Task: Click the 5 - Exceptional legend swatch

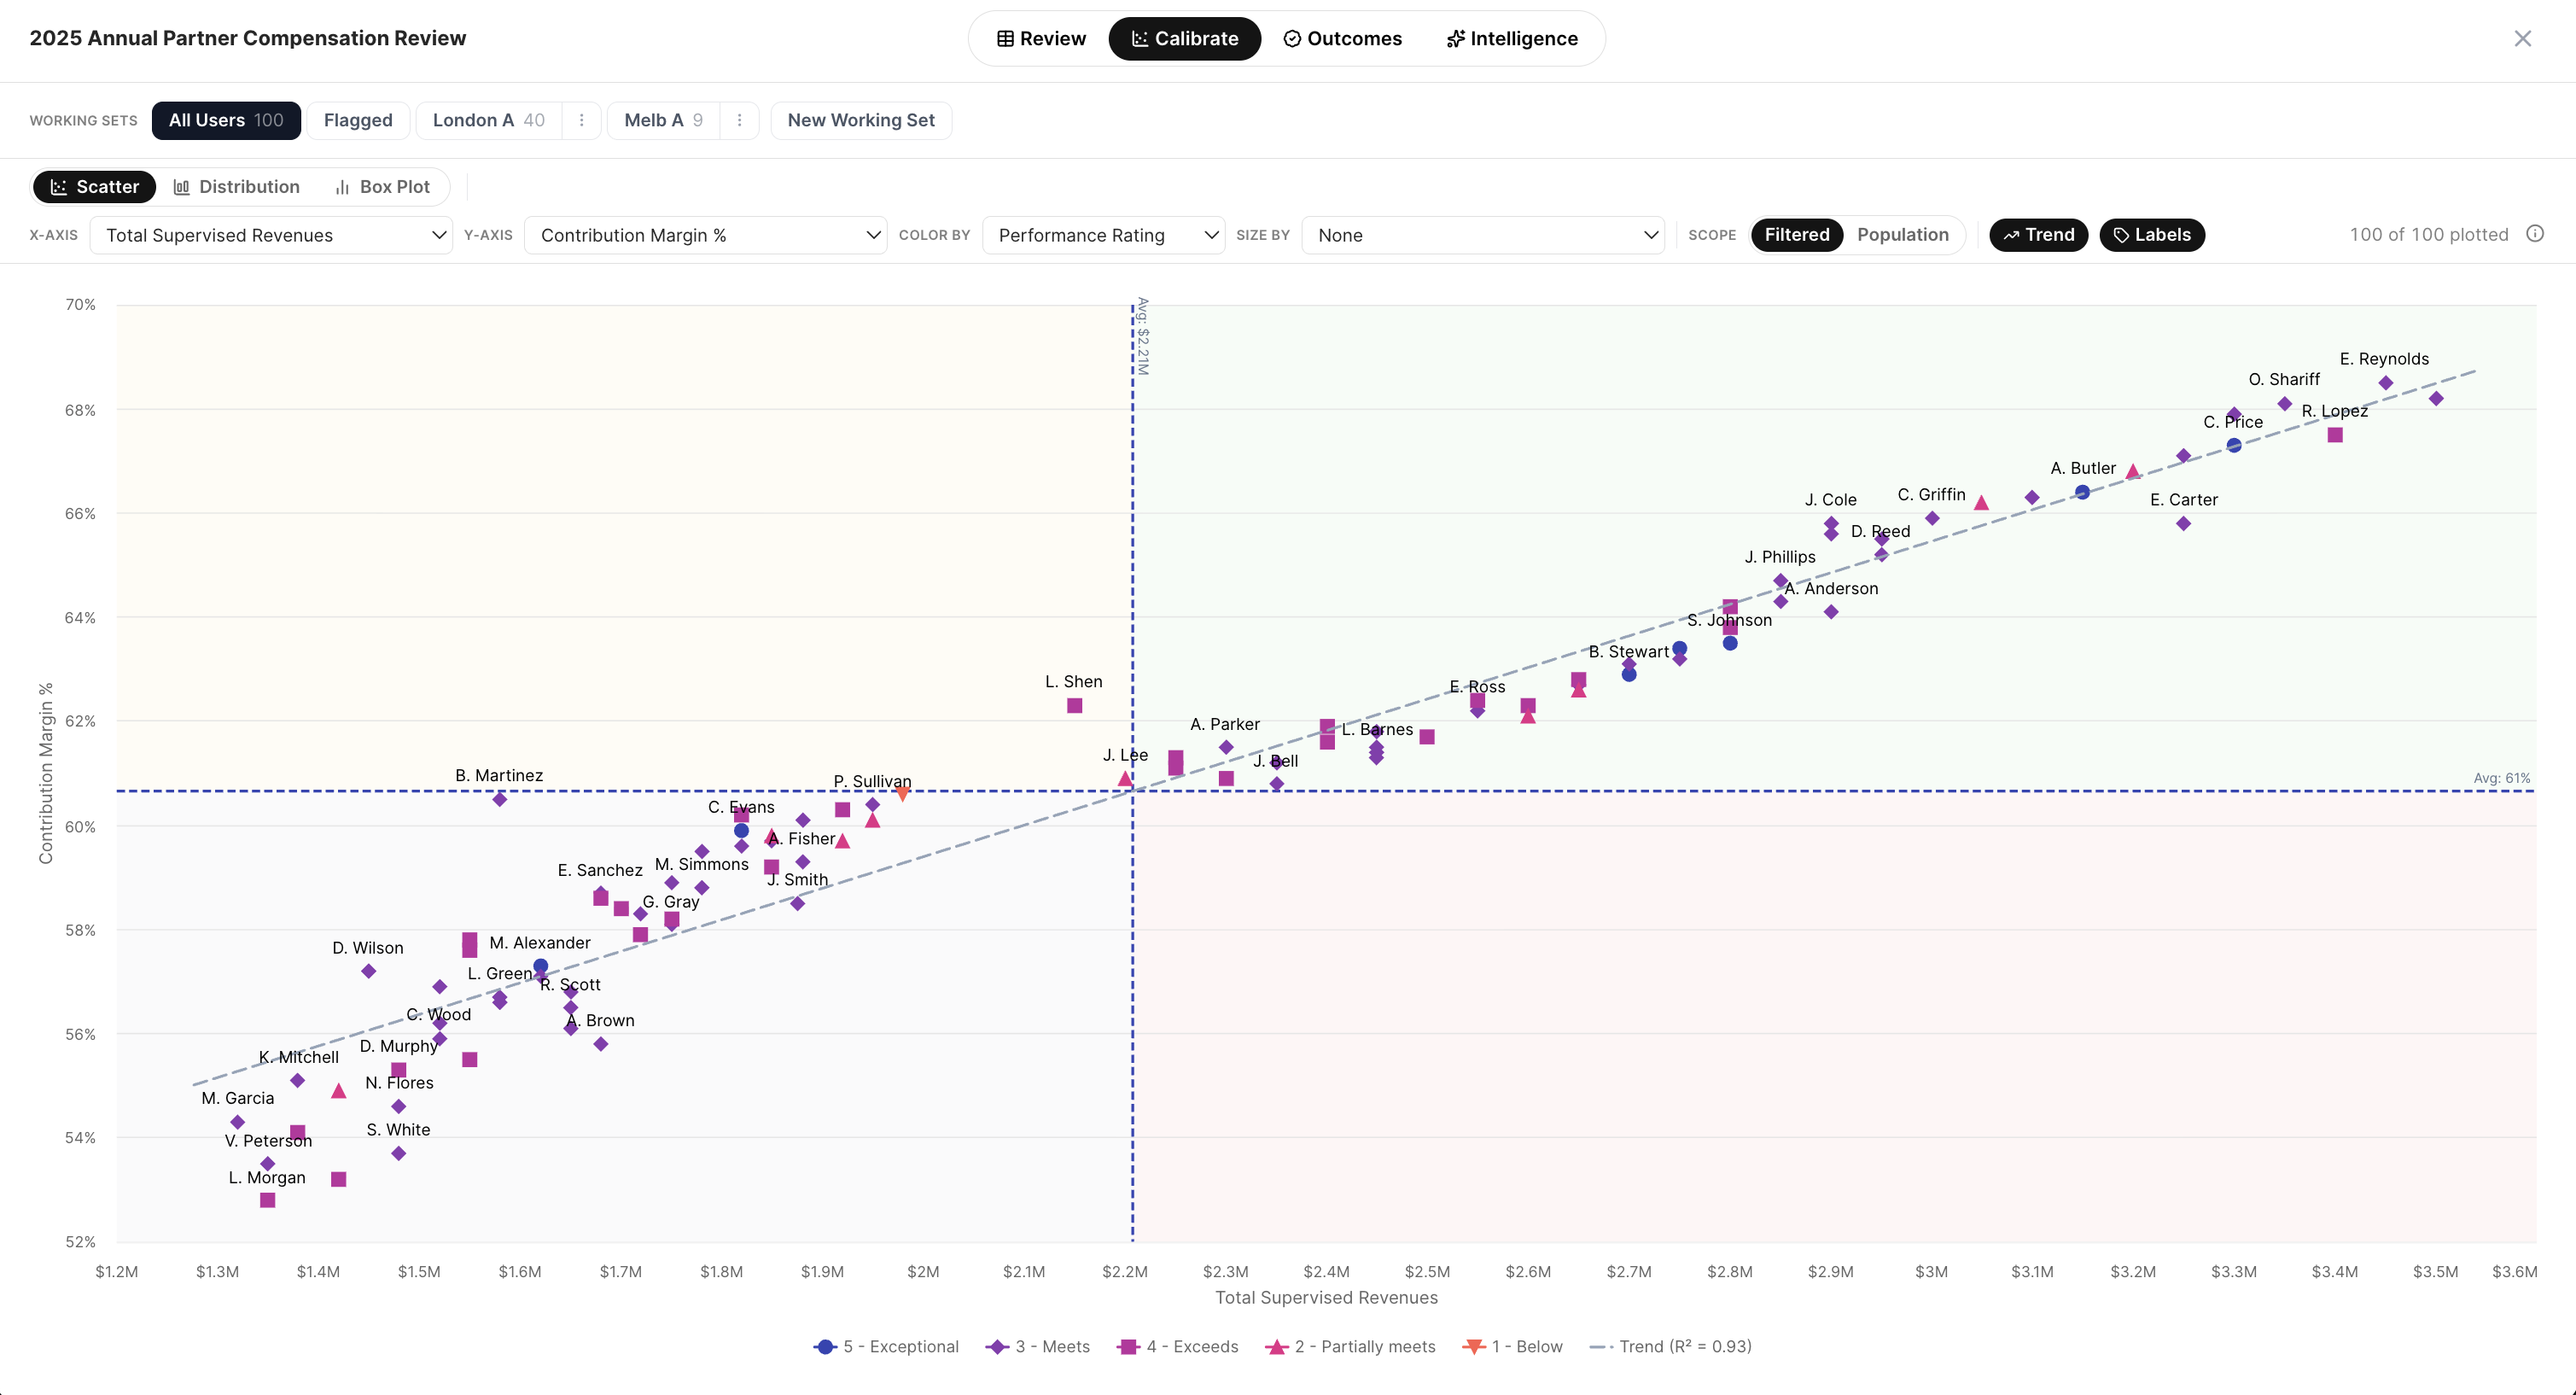Action: (x=825, y=1347)
